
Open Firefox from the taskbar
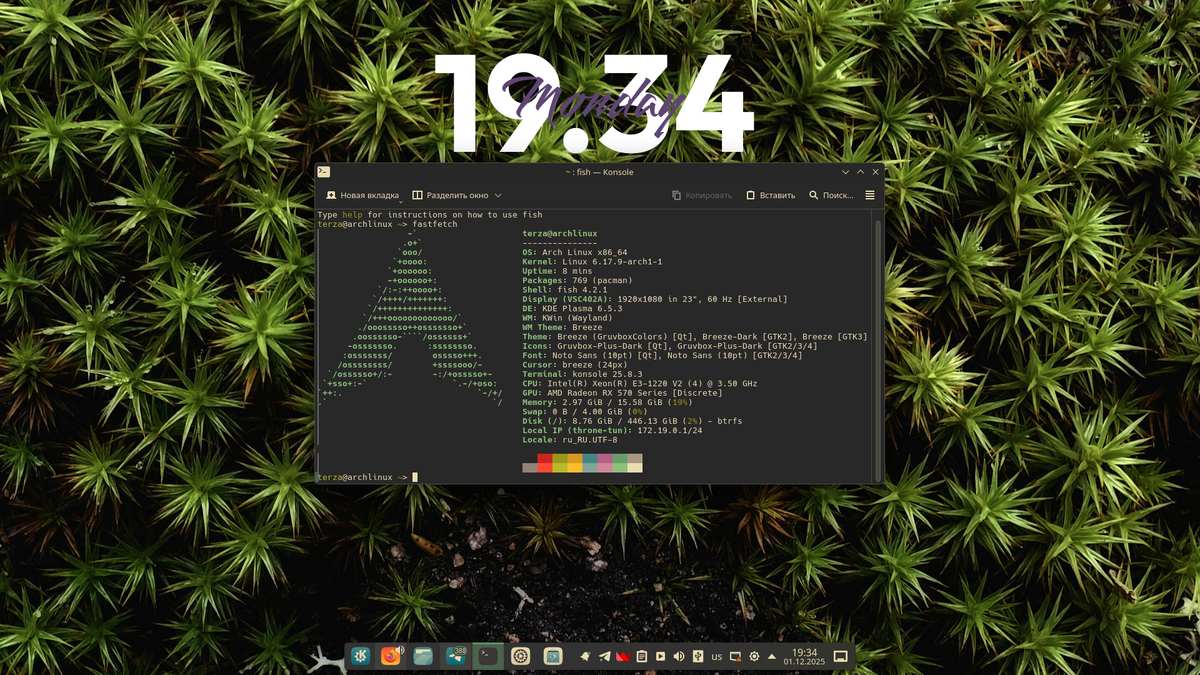click(x=391, y=656)
